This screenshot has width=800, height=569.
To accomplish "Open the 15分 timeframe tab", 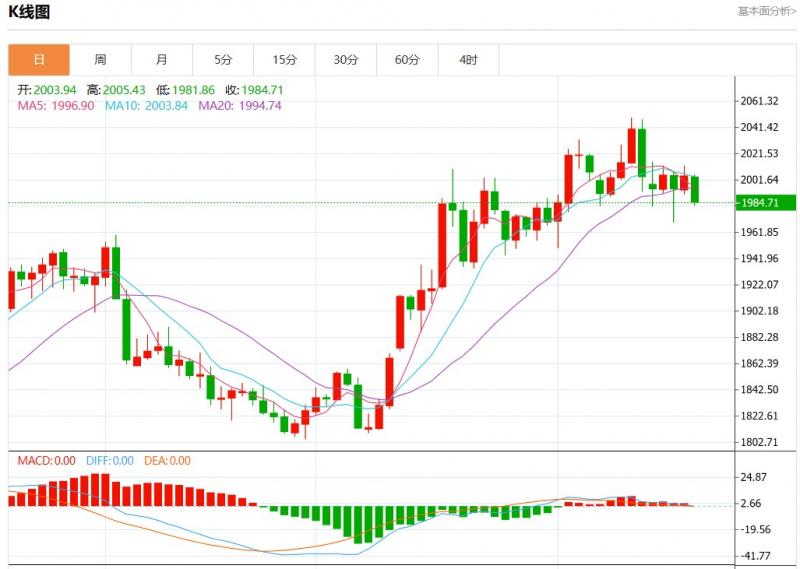I will click(284, 60).
